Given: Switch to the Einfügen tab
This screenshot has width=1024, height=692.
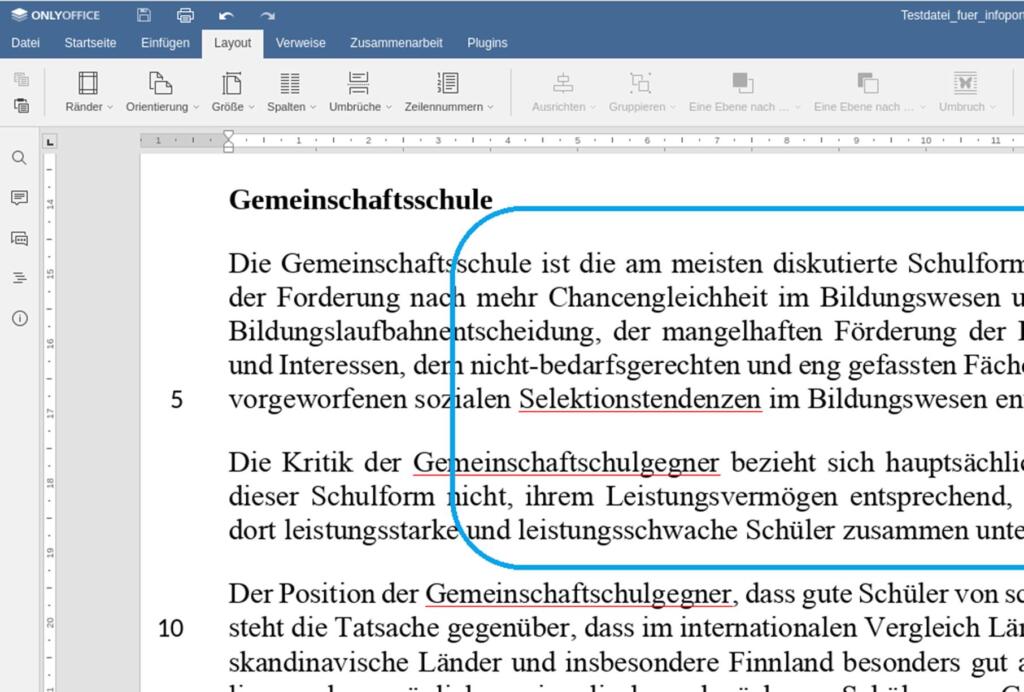Looking at the screenshot, I should tap(165, 43).
